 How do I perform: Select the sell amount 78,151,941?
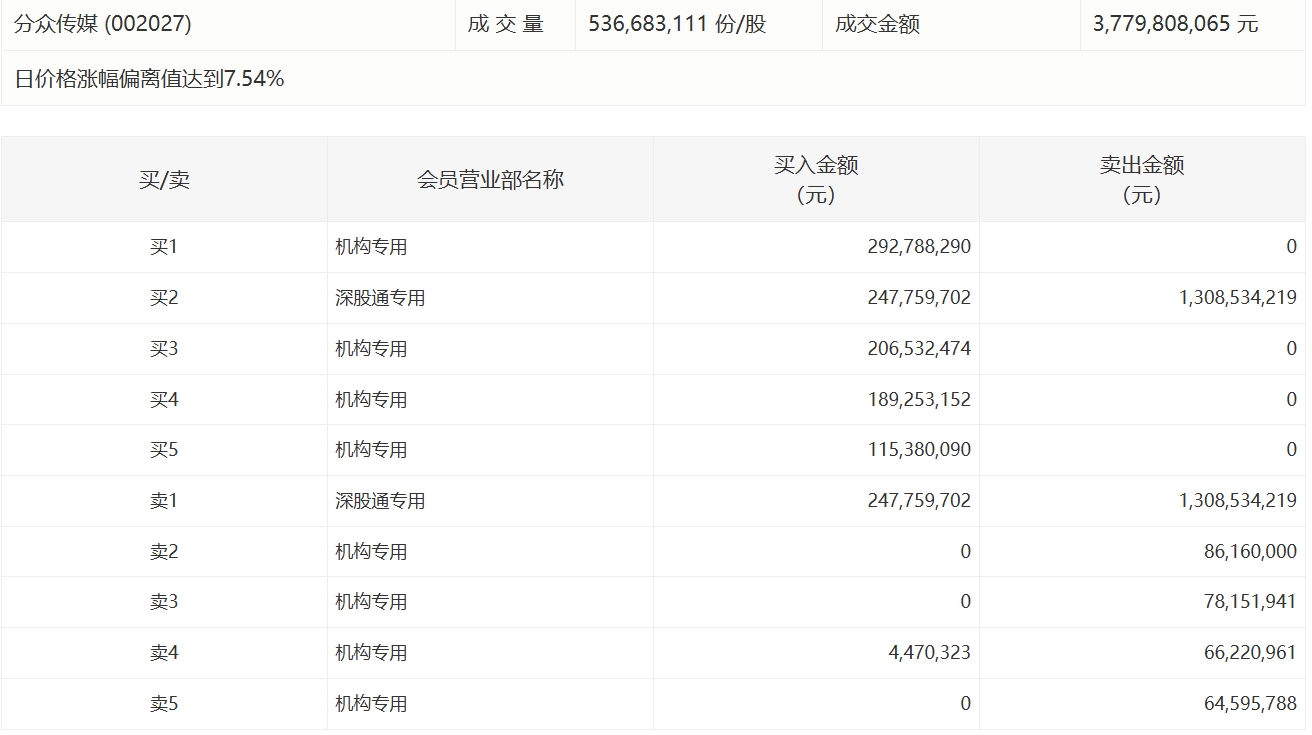(x=1250, y=602)
